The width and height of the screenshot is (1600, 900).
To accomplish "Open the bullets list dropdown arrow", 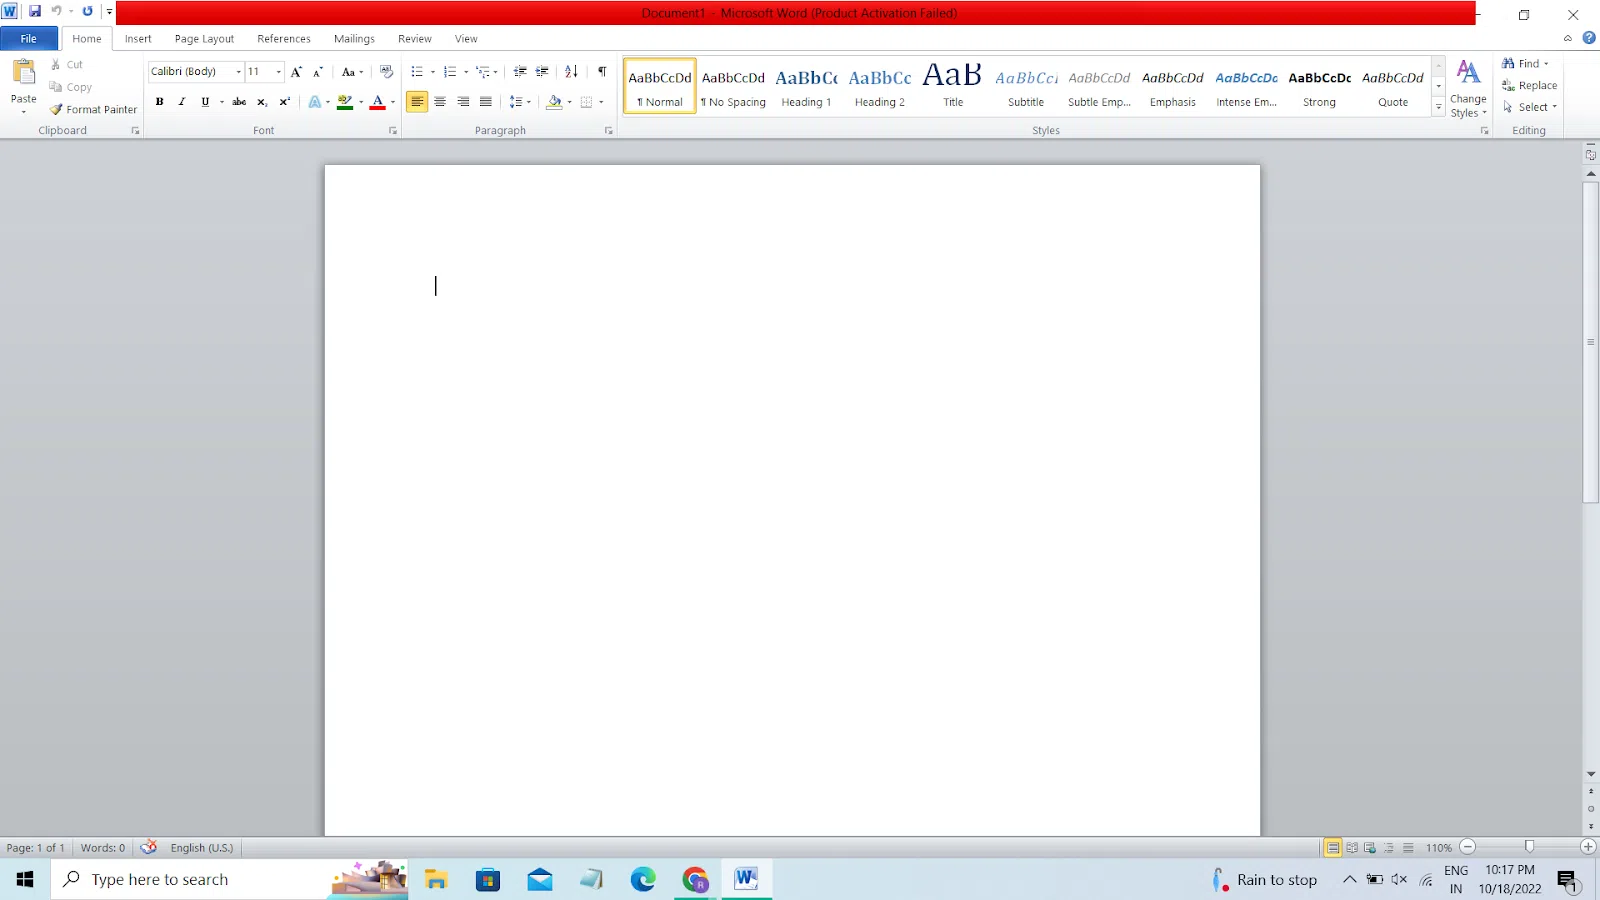I will tap(432, 72).
